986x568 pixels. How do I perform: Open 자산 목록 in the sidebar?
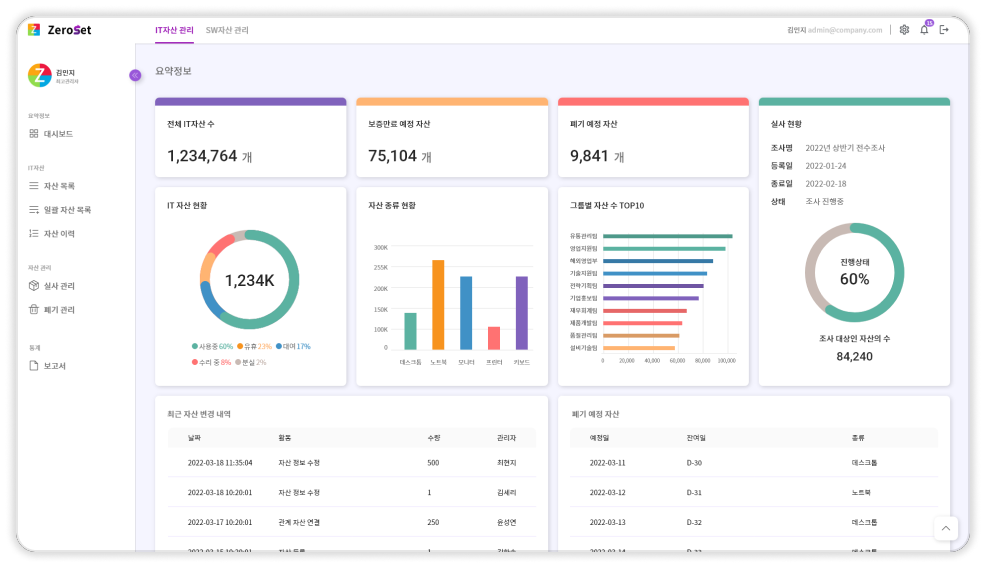[59, 186]
